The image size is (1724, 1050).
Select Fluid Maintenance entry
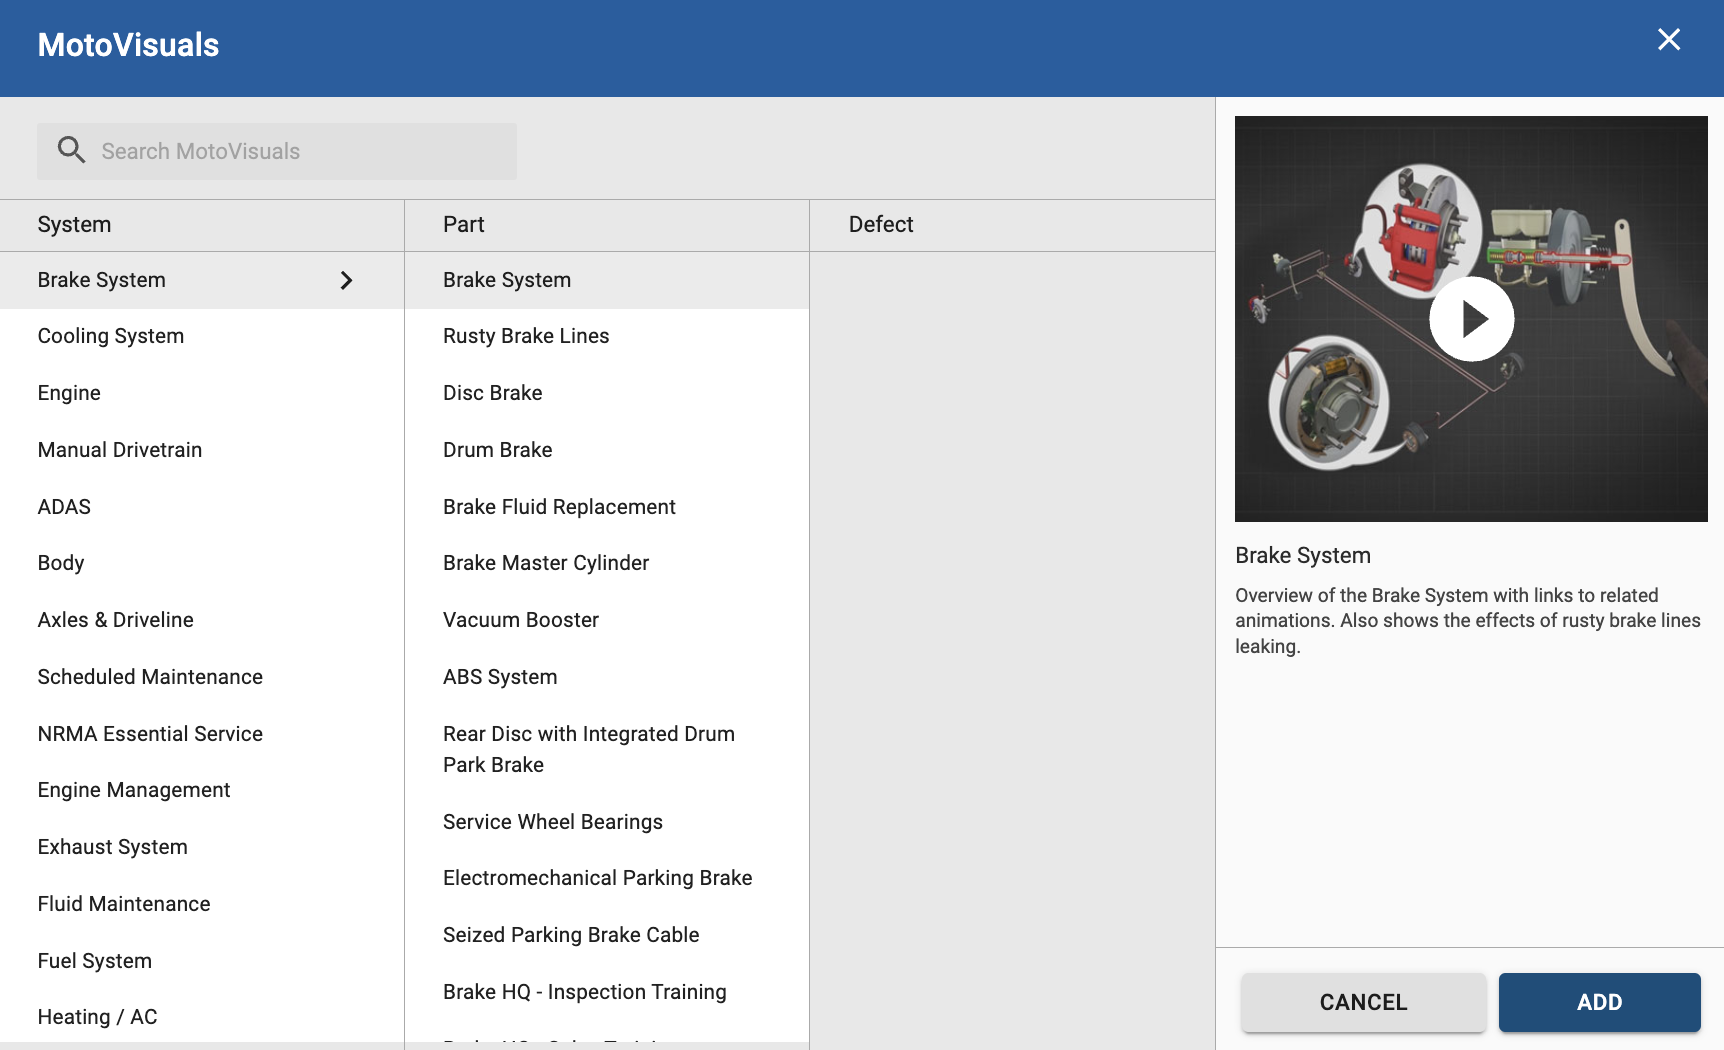click(x=202, y=904)
